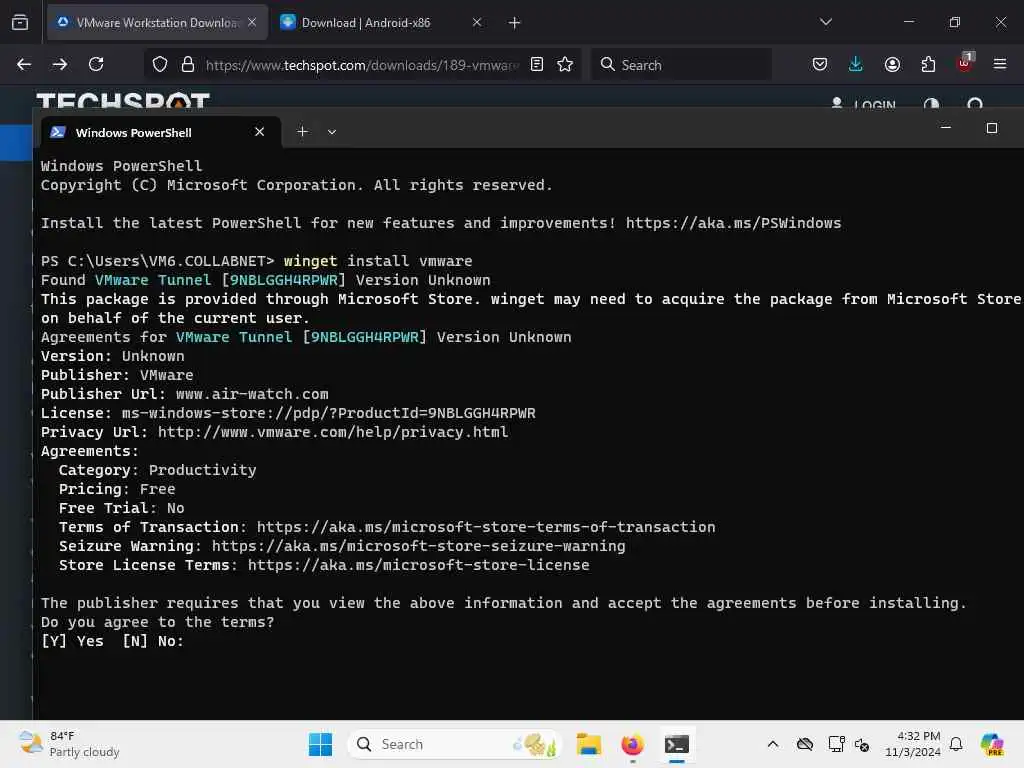Open Firefox View icon in the tab bar
Image resolution: width=1024 pixels, height=768 pixels.
pyautogui.click(x=20, y=22)
